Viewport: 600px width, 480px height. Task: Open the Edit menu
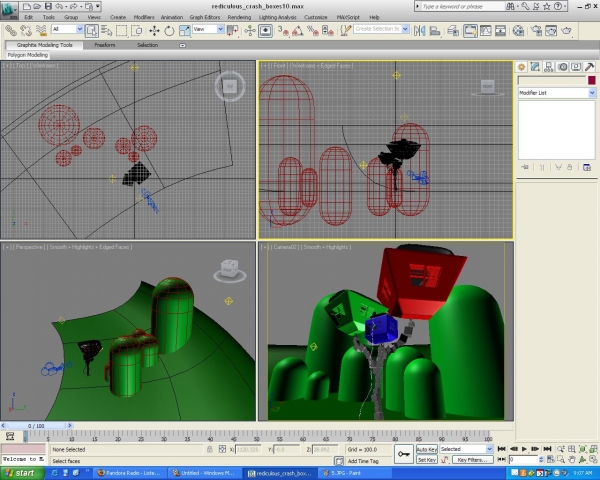click(x=29, y=17)
